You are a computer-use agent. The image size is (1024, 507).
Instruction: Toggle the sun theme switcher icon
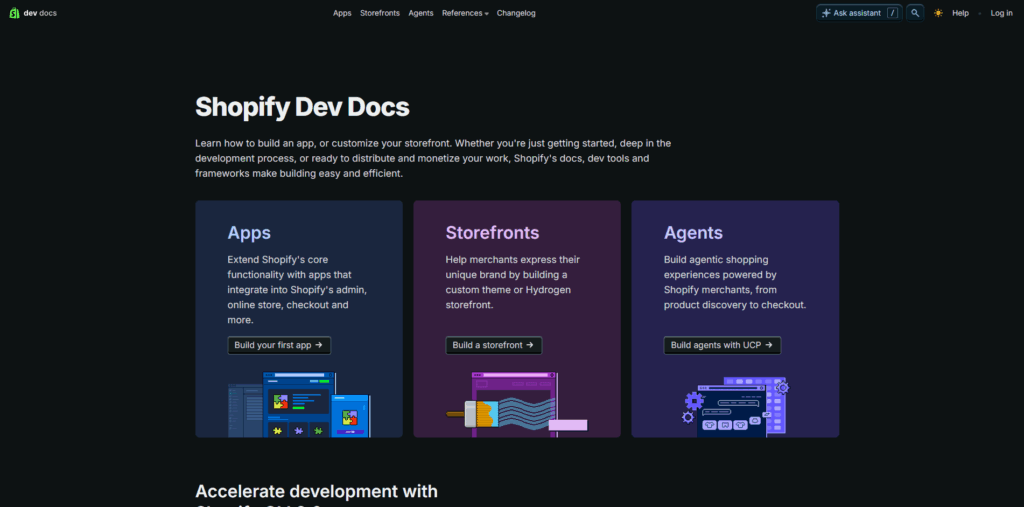[938, 13]
